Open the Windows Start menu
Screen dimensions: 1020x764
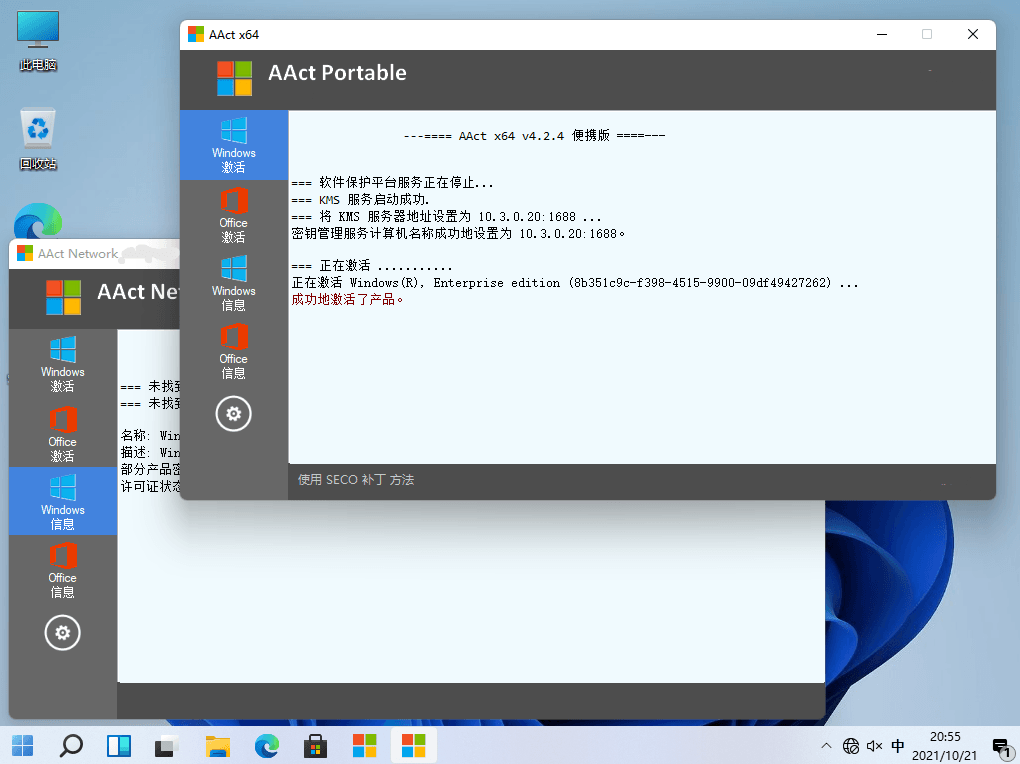pos(23,746)
